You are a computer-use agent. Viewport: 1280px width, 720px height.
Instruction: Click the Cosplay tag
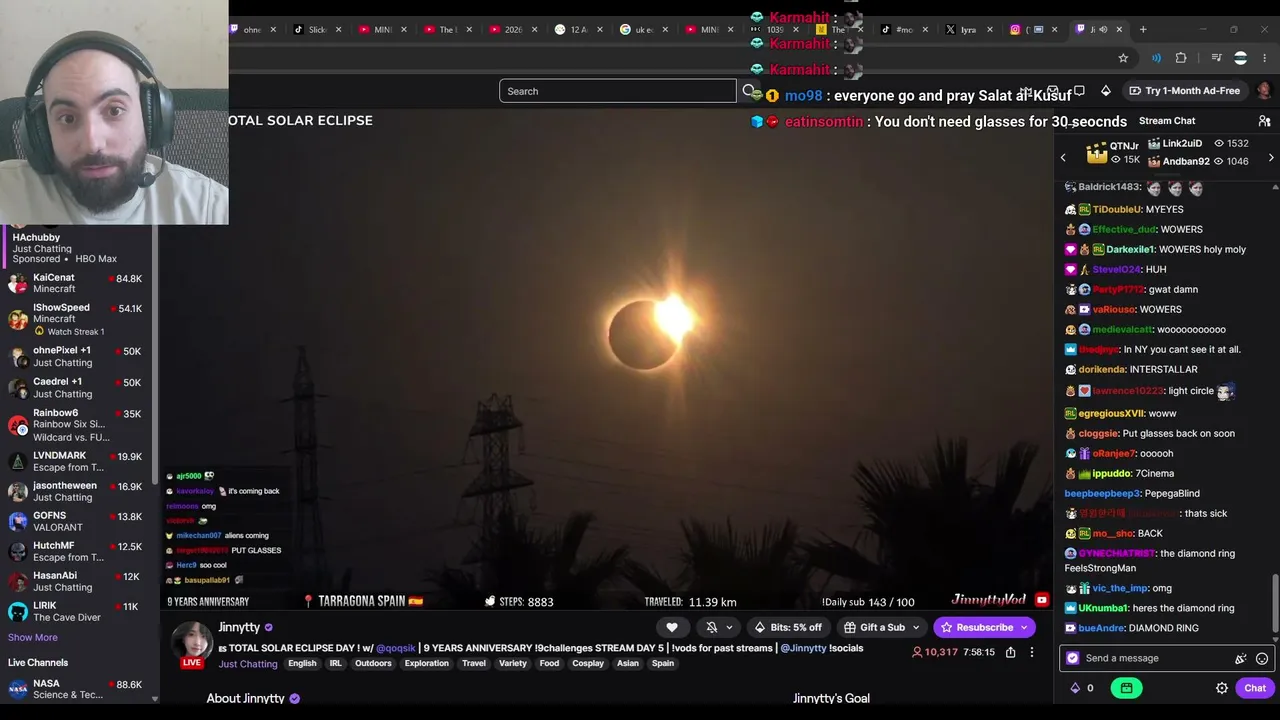coord(588,664)
